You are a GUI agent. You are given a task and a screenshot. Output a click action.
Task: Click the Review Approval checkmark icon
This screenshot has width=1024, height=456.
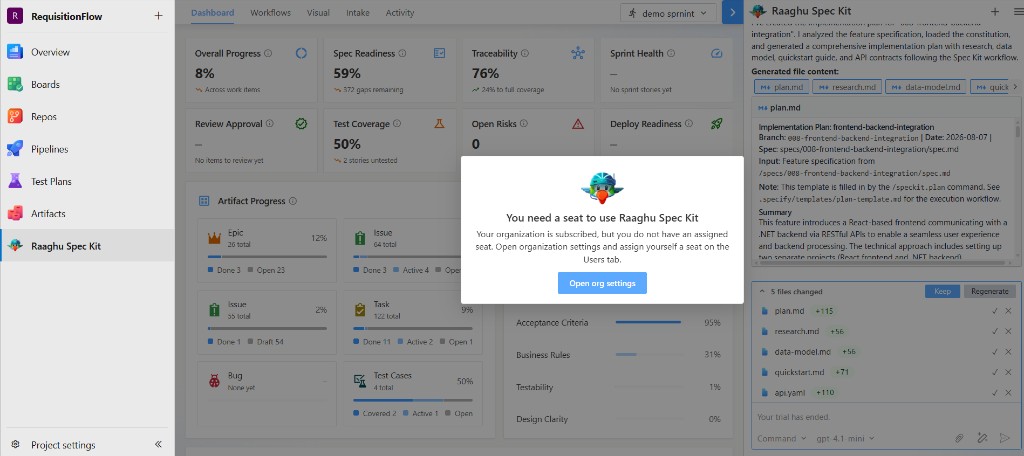[301, 123]
